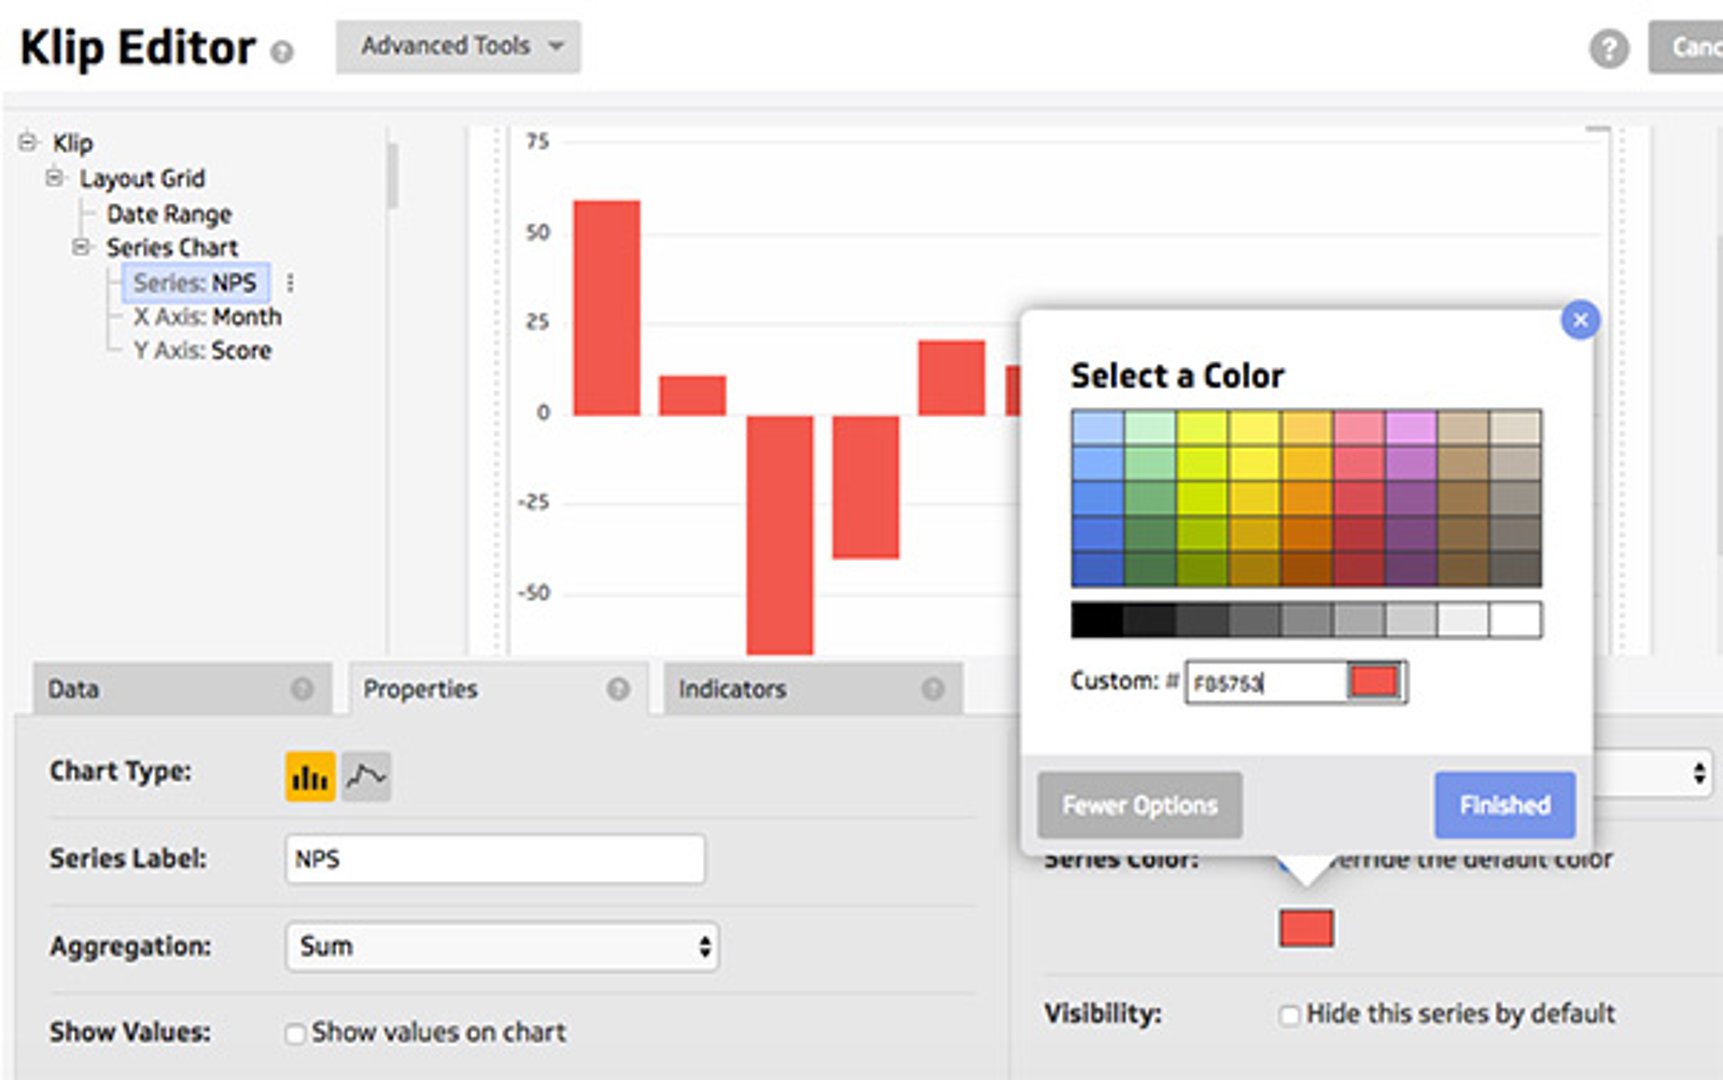Open help for the Properties tab

pos(617,688)
